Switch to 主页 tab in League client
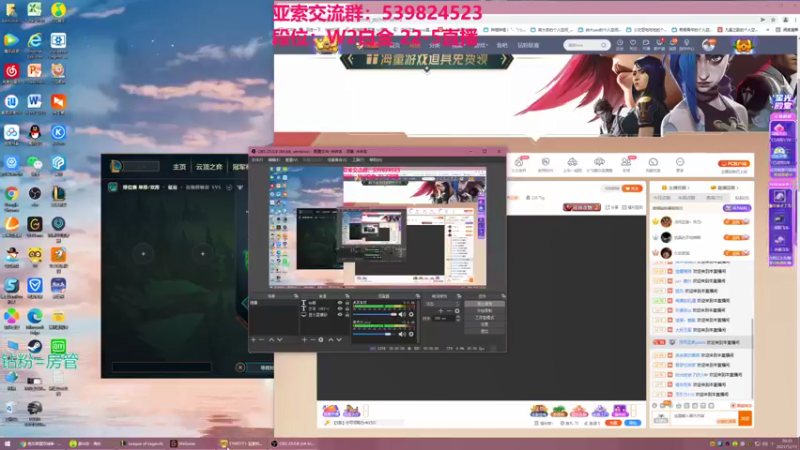800x450 pixels. tap(179, 167)
